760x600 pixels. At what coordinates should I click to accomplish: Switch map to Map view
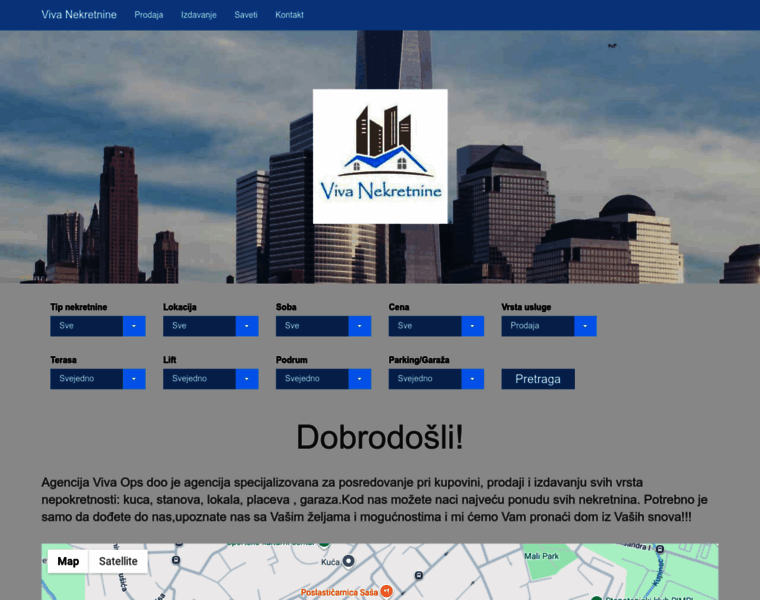[68, 561]
